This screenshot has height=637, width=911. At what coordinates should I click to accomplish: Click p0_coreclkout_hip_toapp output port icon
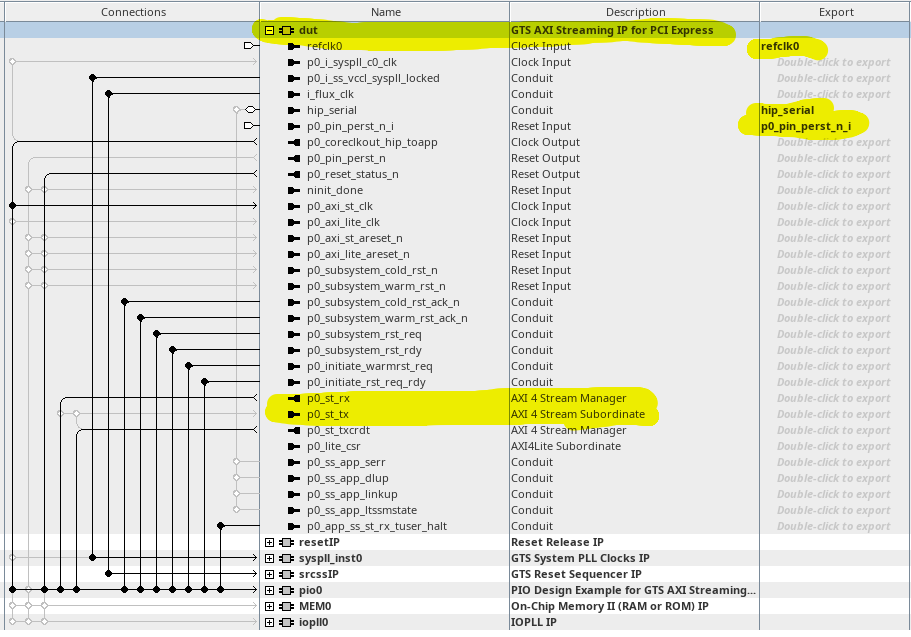[294, 142]
